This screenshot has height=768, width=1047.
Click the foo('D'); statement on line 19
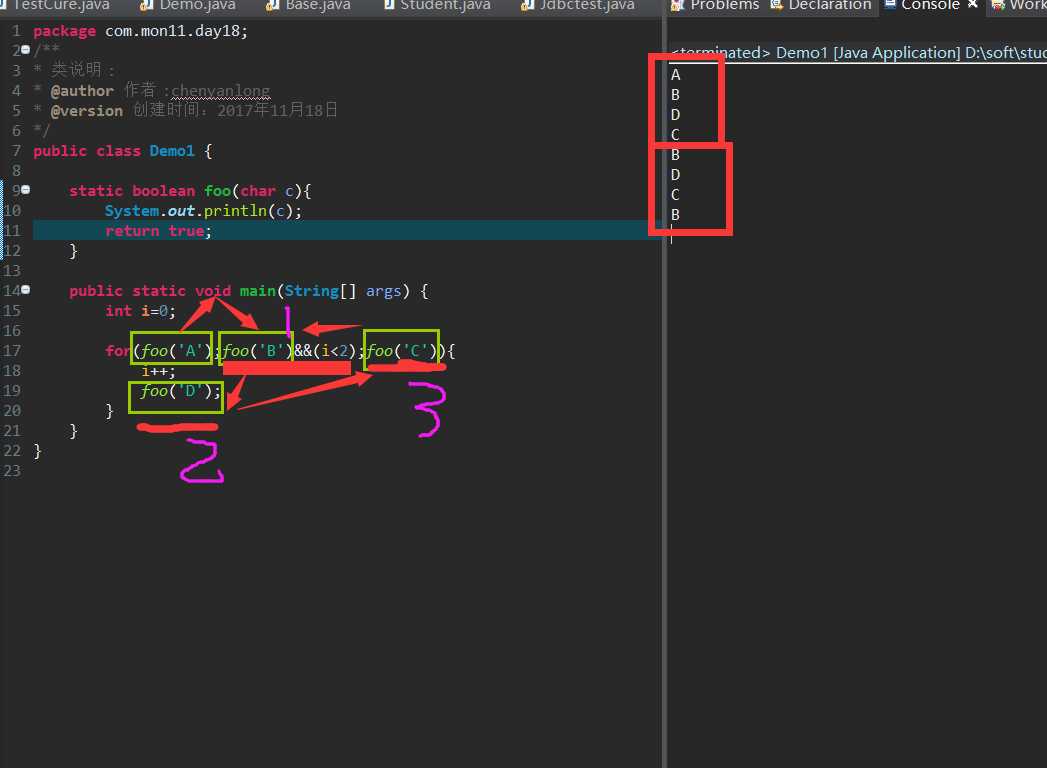pos(180,391)
